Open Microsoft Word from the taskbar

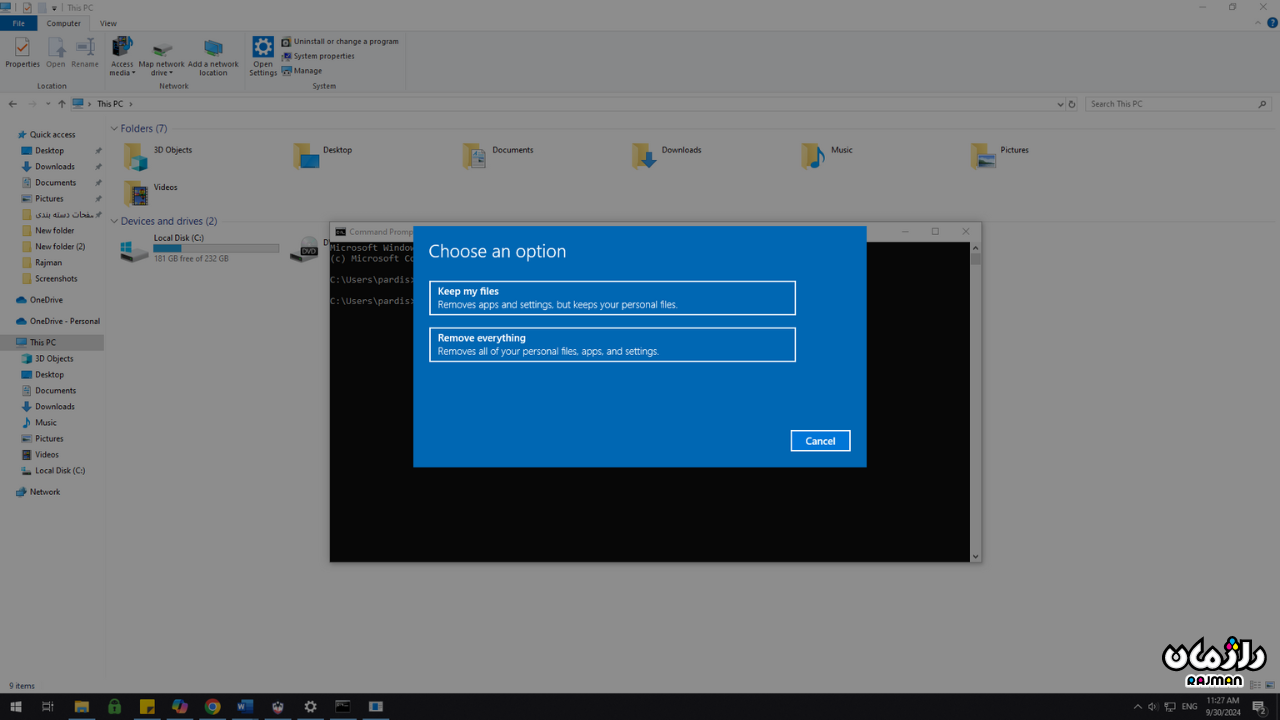point(245,707)
